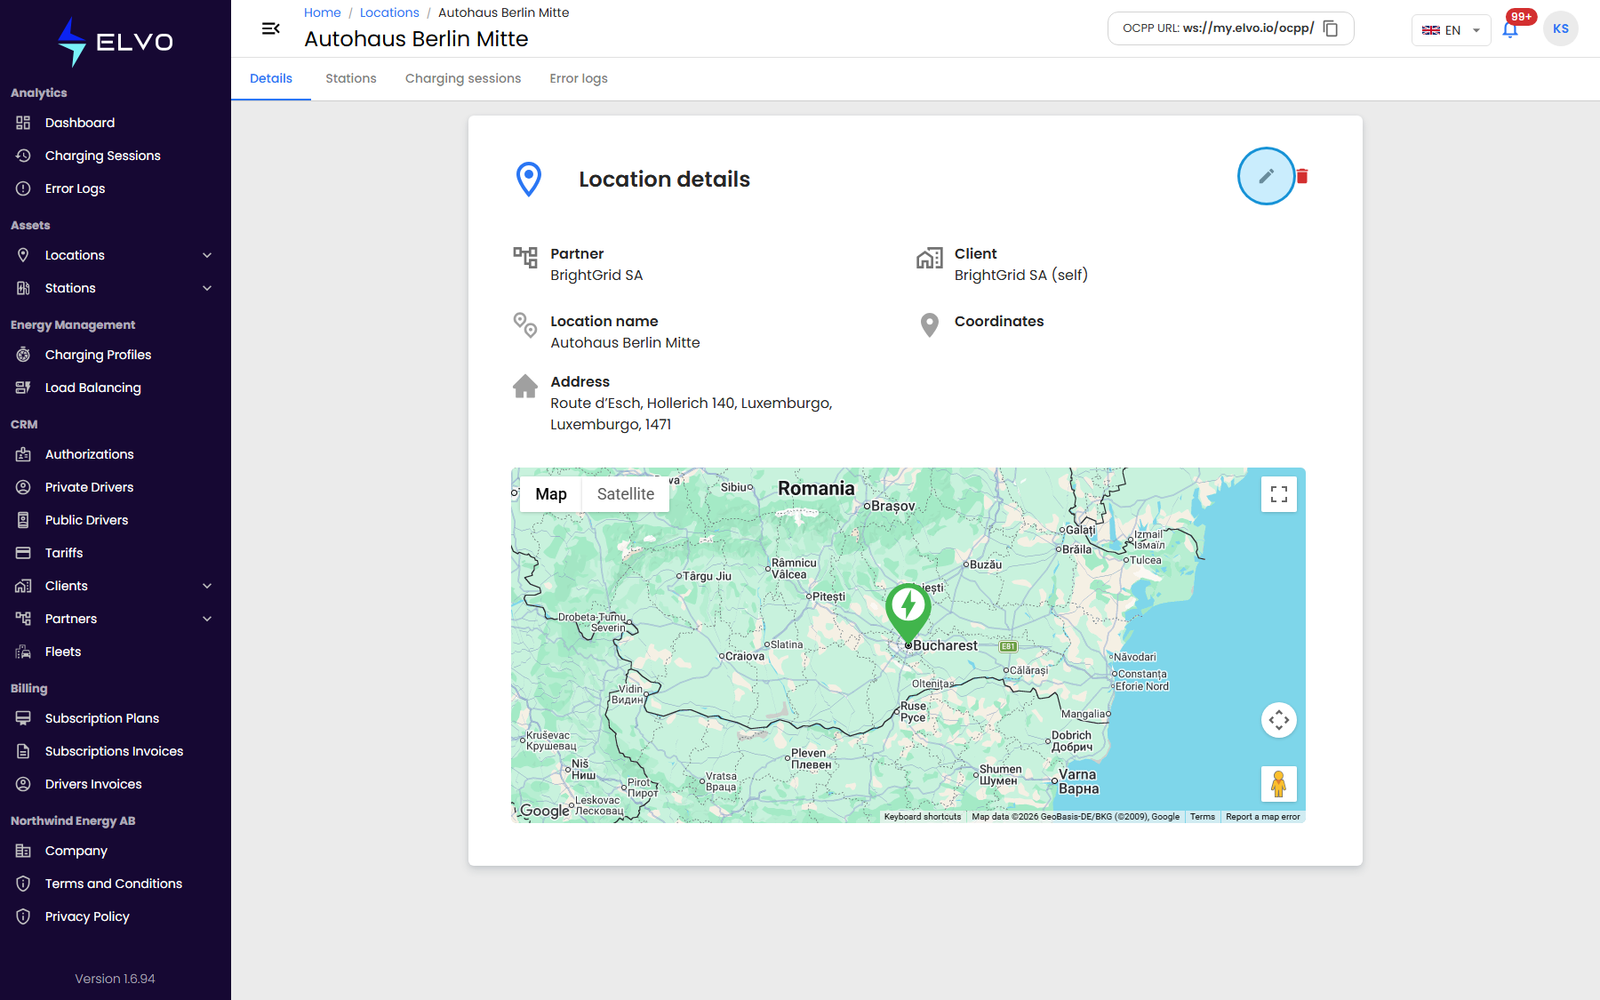Click the partner value BrightGrid SA
The height and width of the screenshot is (1000, 1600).
click(x=597, y=275)
